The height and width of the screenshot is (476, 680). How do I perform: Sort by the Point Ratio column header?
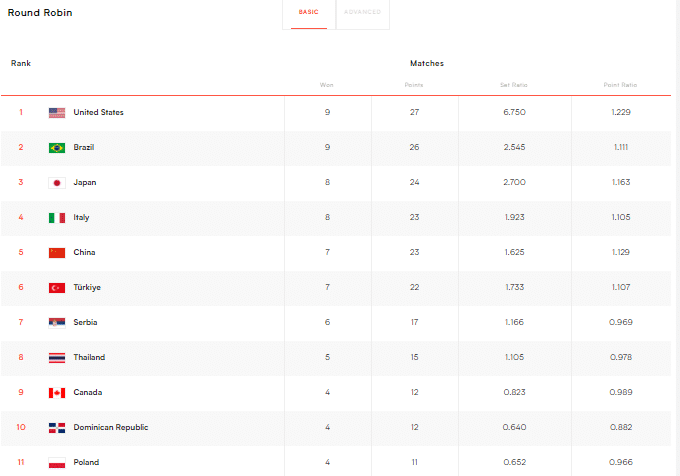[621, 85]
